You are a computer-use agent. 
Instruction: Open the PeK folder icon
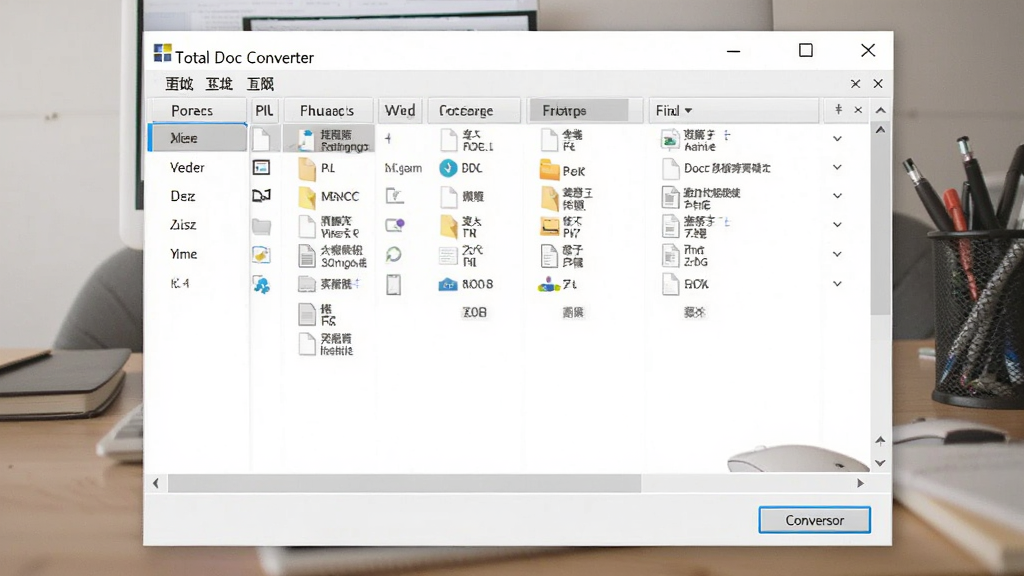pyautogui.click(x=549, y=170)
